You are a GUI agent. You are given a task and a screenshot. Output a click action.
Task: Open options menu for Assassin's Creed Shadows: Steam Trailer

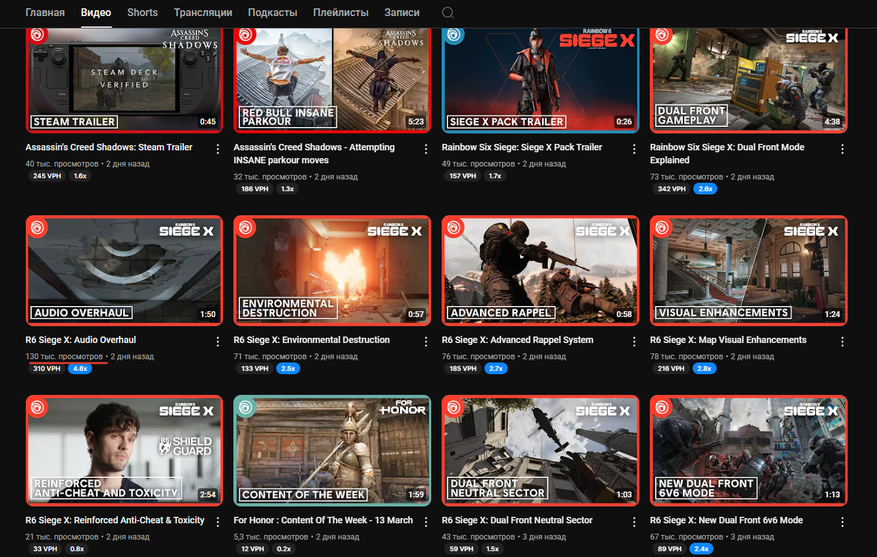click(218, 149)
